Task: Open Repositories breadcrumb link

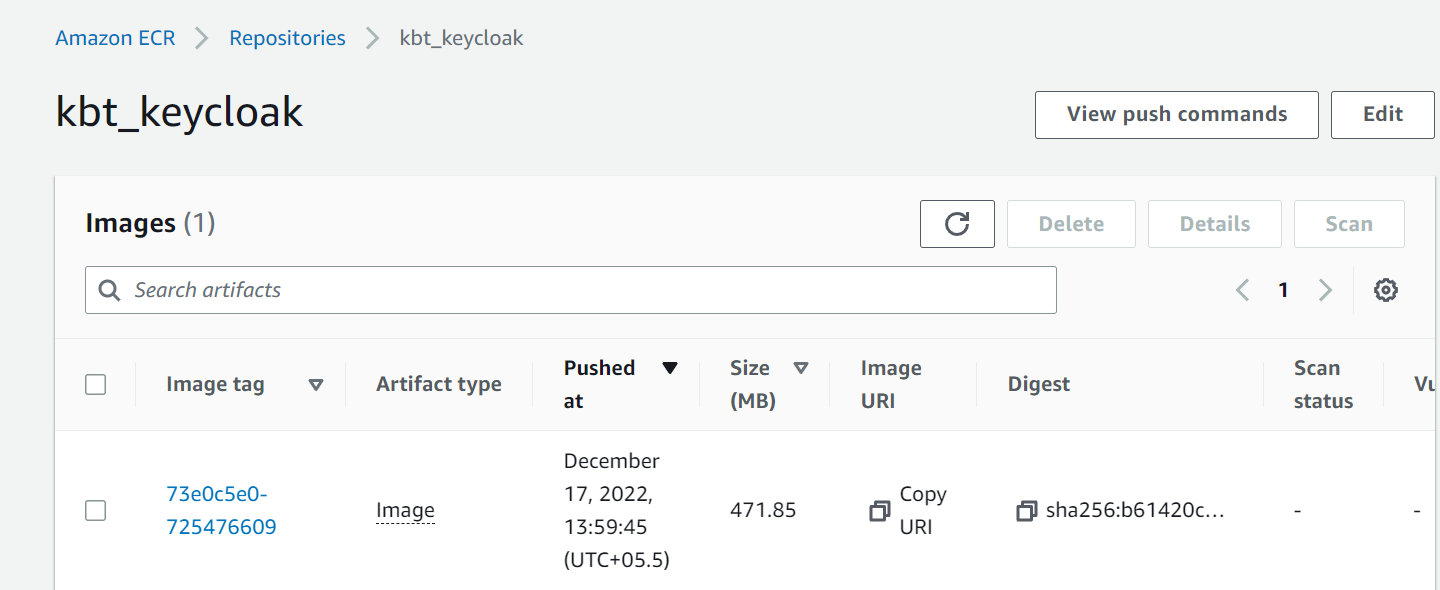Action: tap(287, 38)
